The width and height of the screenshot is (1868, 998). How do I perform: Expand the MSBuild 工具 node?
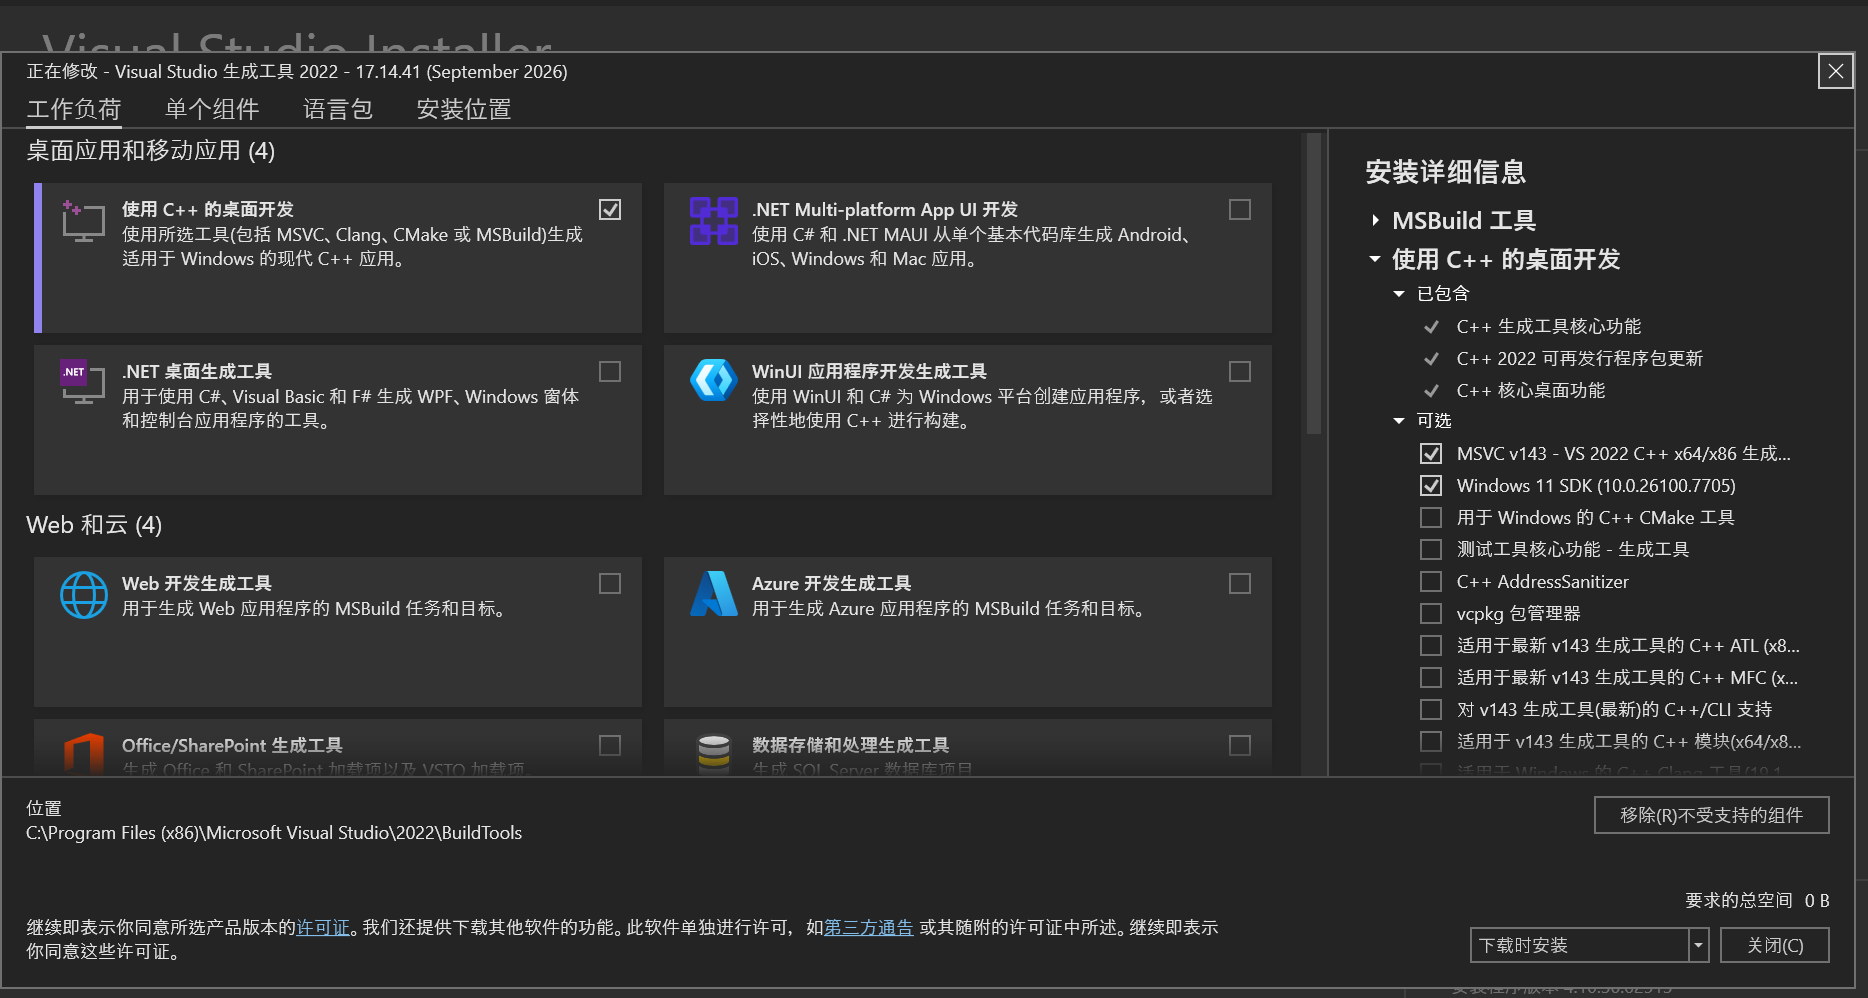click(1376, 221)
